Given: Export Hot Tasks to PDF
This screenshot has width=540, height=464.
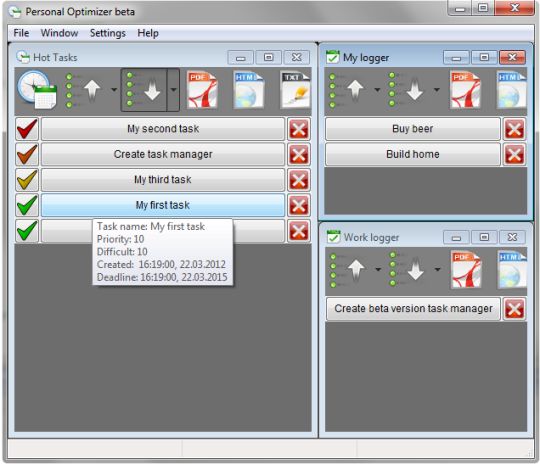Looking at the screenshot, I should pyautogui.click(x=202, y=90).
